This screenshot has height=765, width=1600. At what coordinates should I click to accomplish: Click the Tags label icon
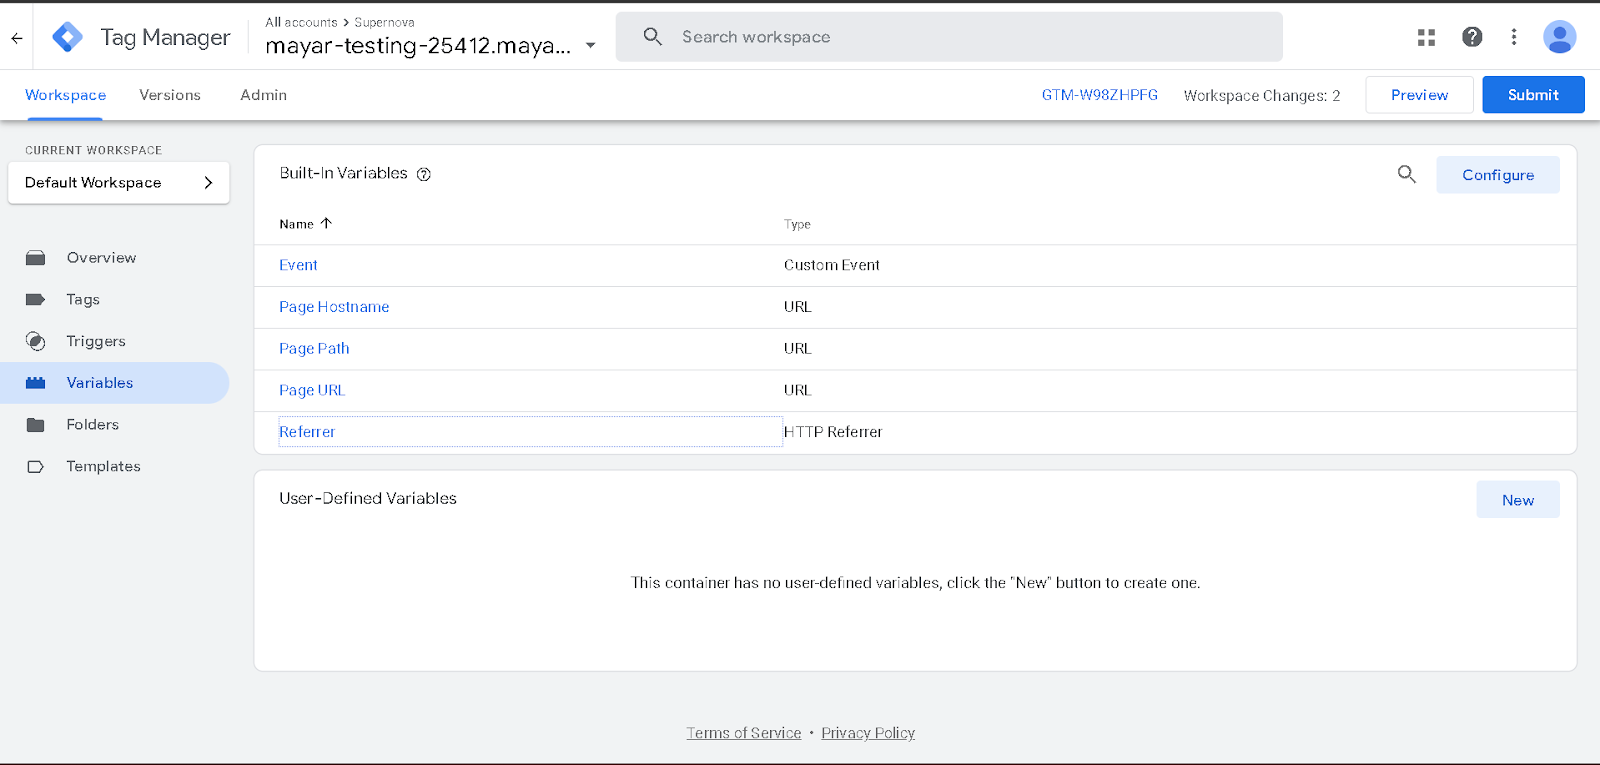35,300
